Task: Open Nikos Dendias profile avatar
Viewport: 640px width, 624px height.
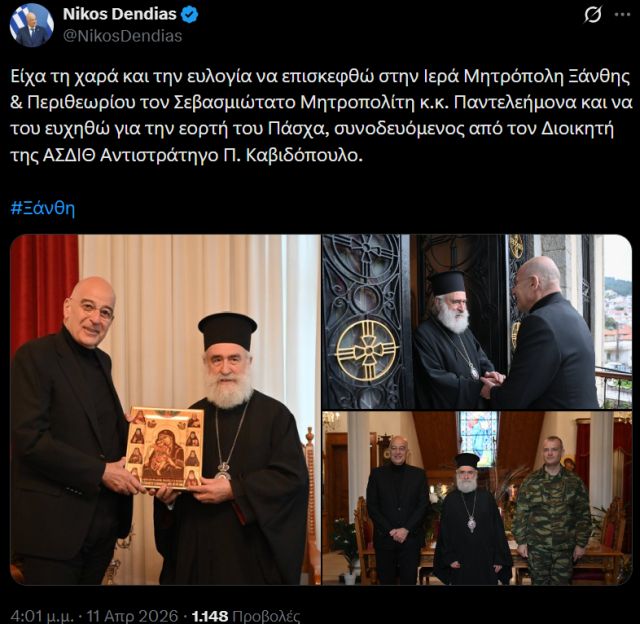Action: (32, 25)
